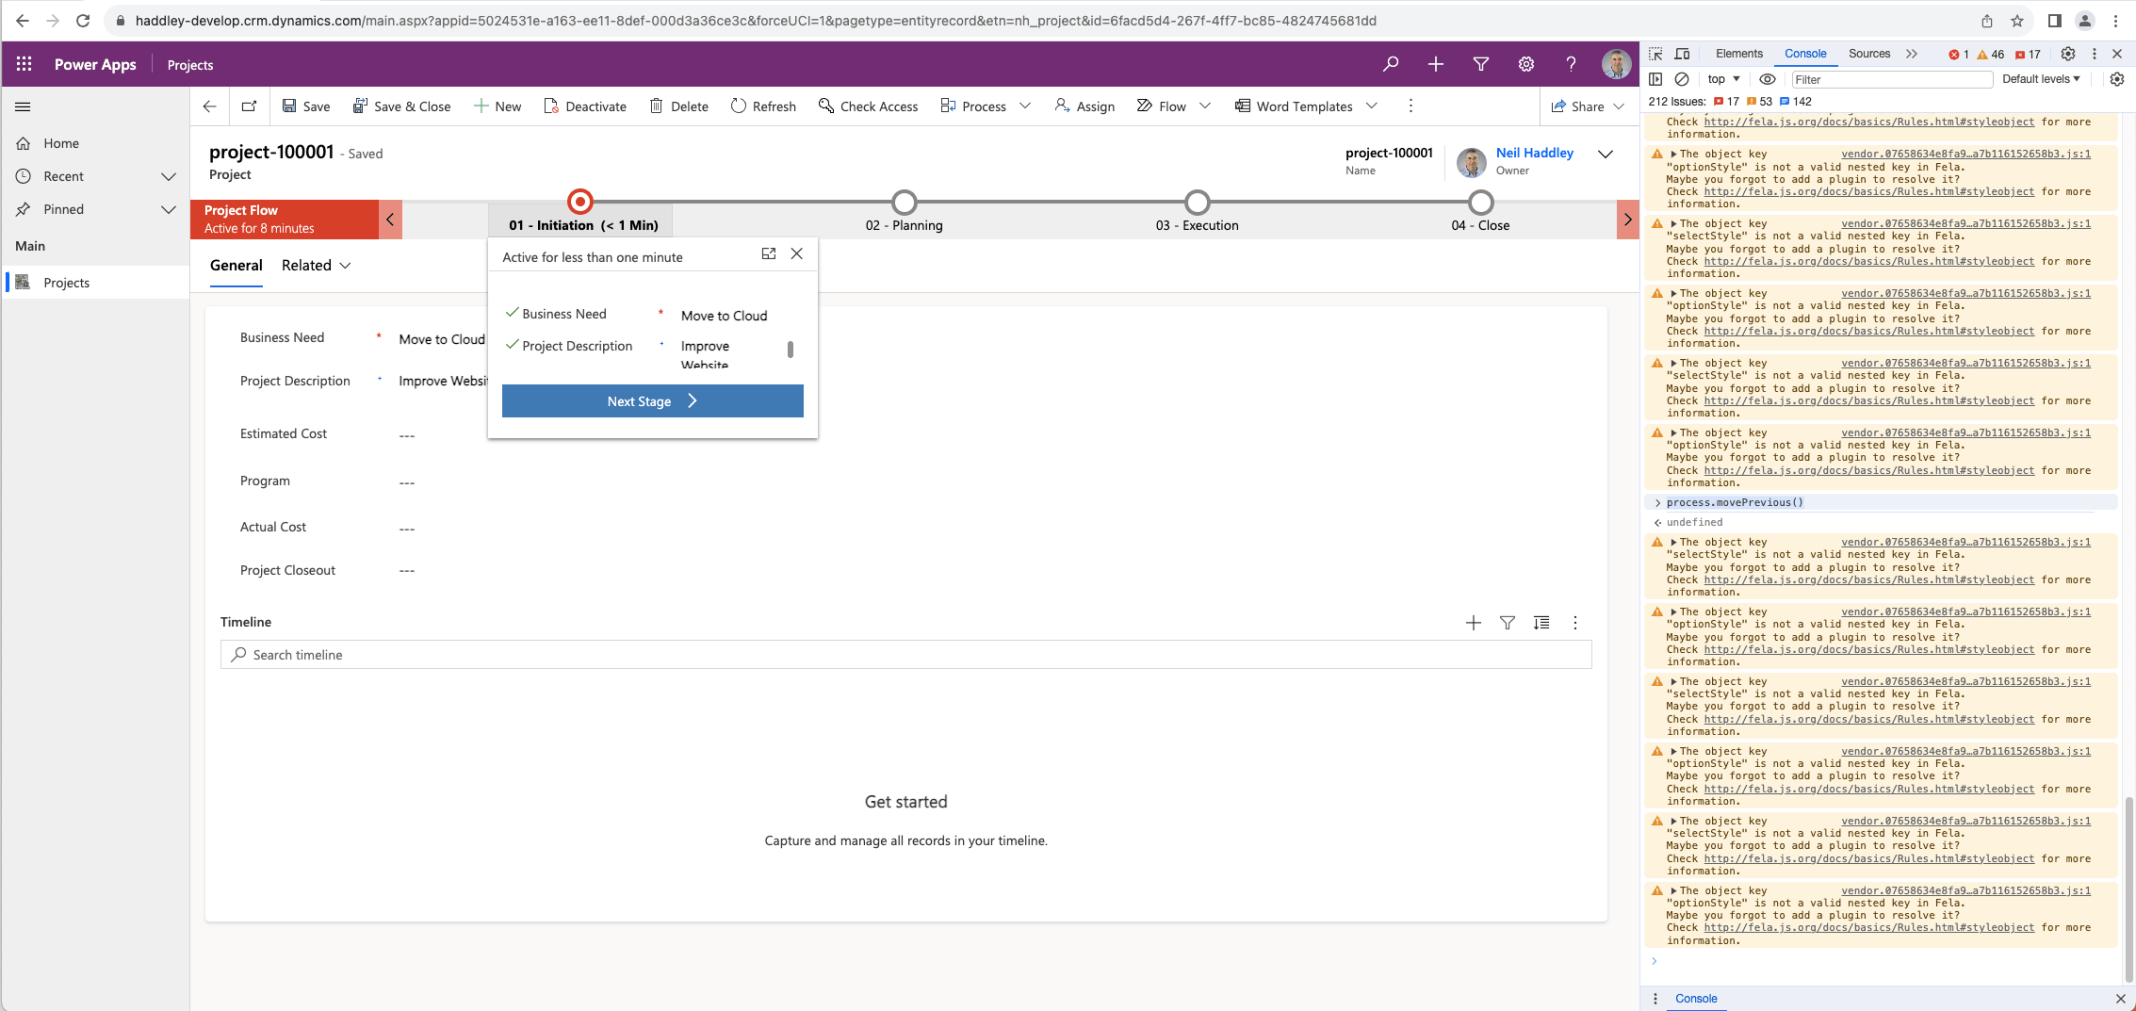Viewport: 2136px width, 1011px height.
Task: Open record in new window icon
Action: click(249, 106)
